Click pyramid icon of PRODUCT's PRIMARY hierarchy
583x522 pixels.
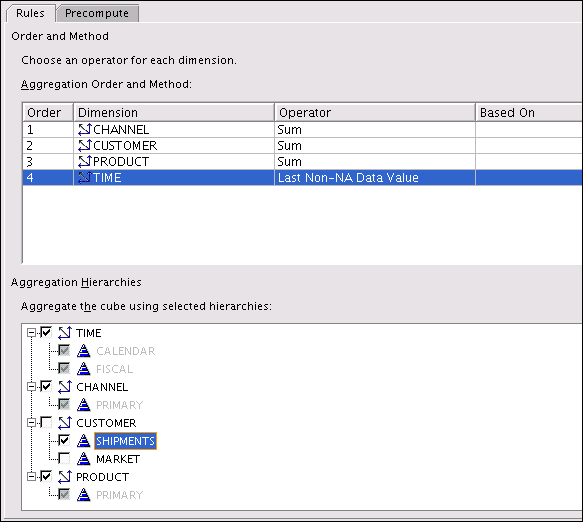[84, 495]
